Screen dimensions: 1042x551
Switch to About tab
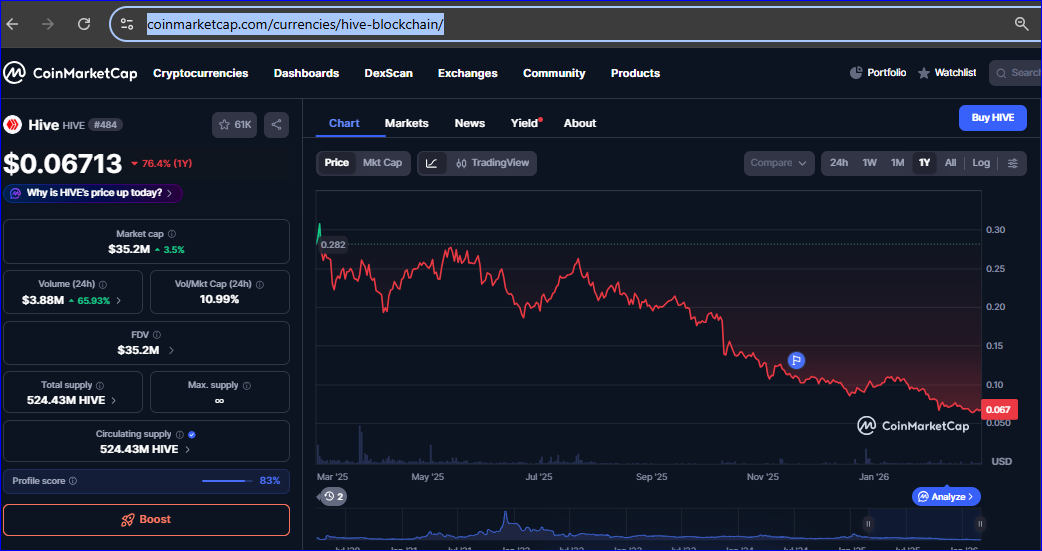tap(580, 123)
